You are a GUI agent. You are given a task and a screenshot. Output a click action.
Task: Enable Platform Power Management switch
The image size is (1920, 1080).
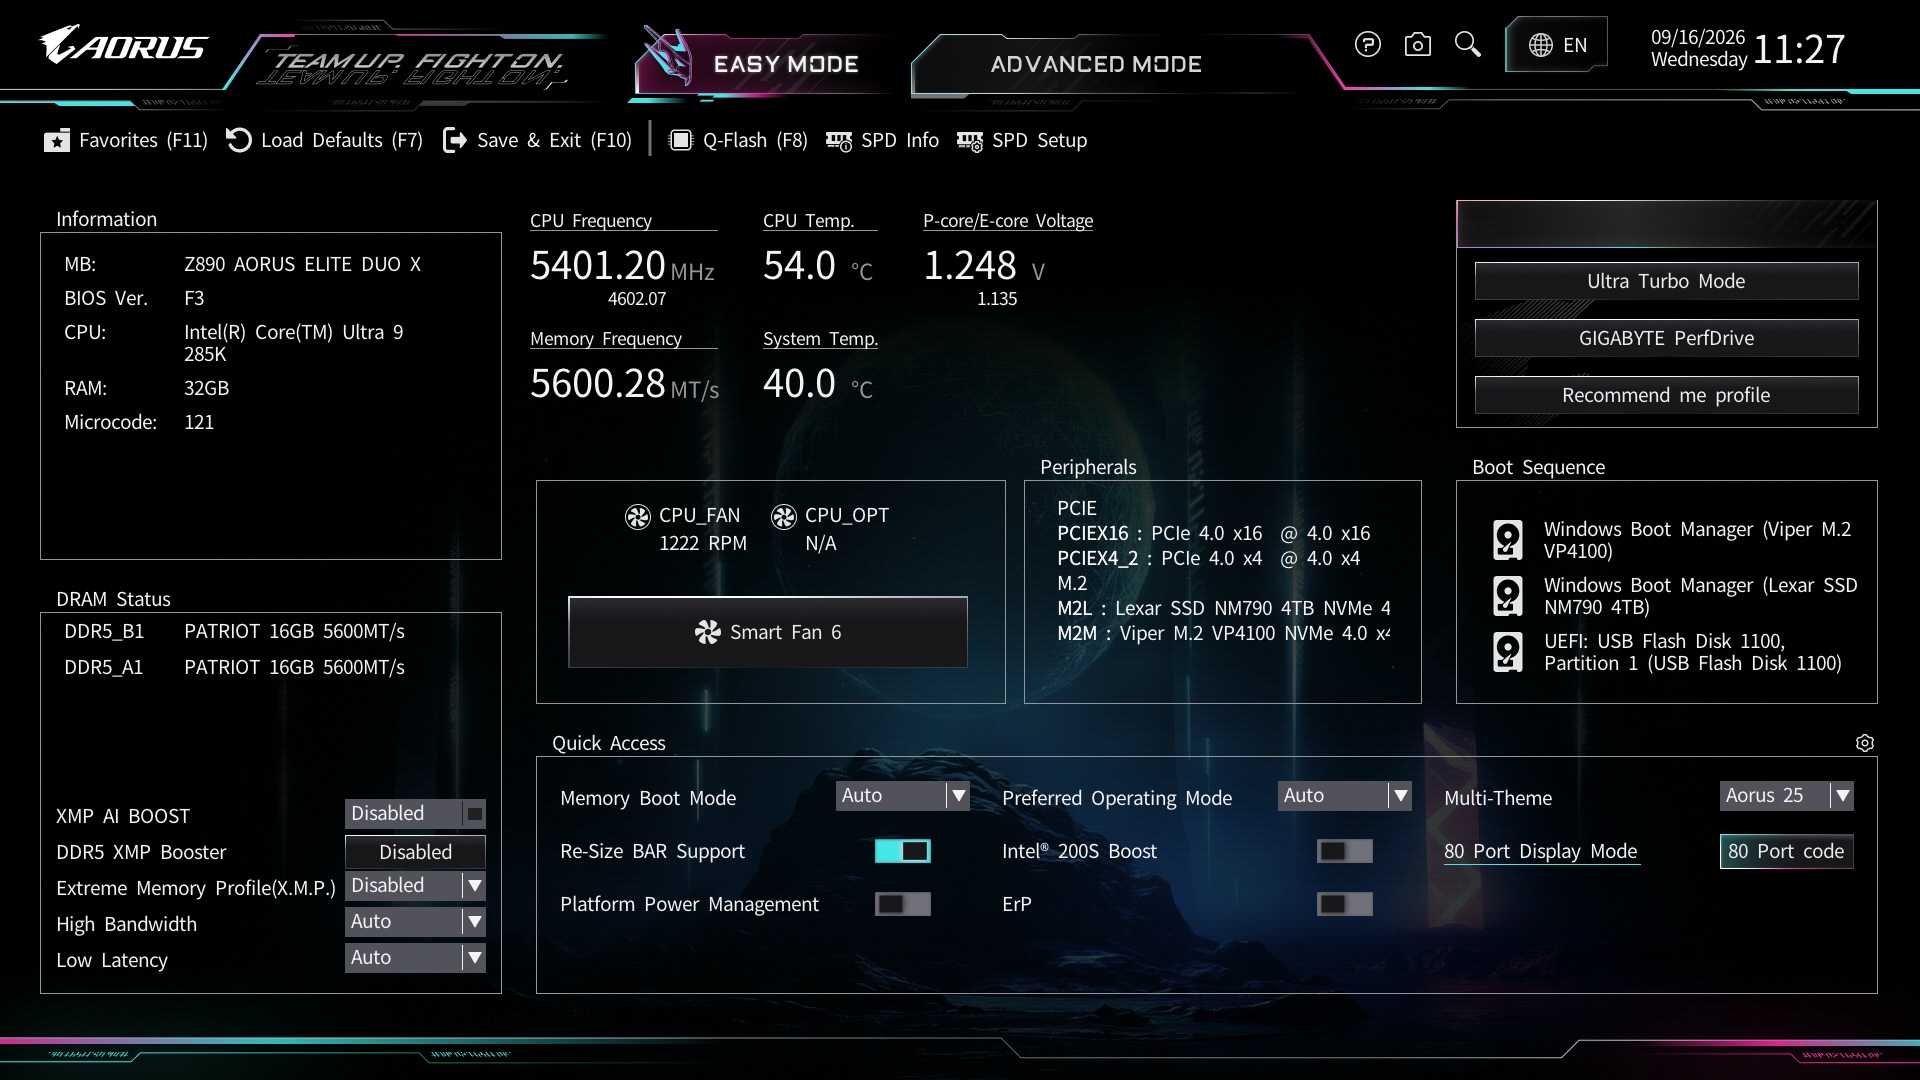click(902, 904)
